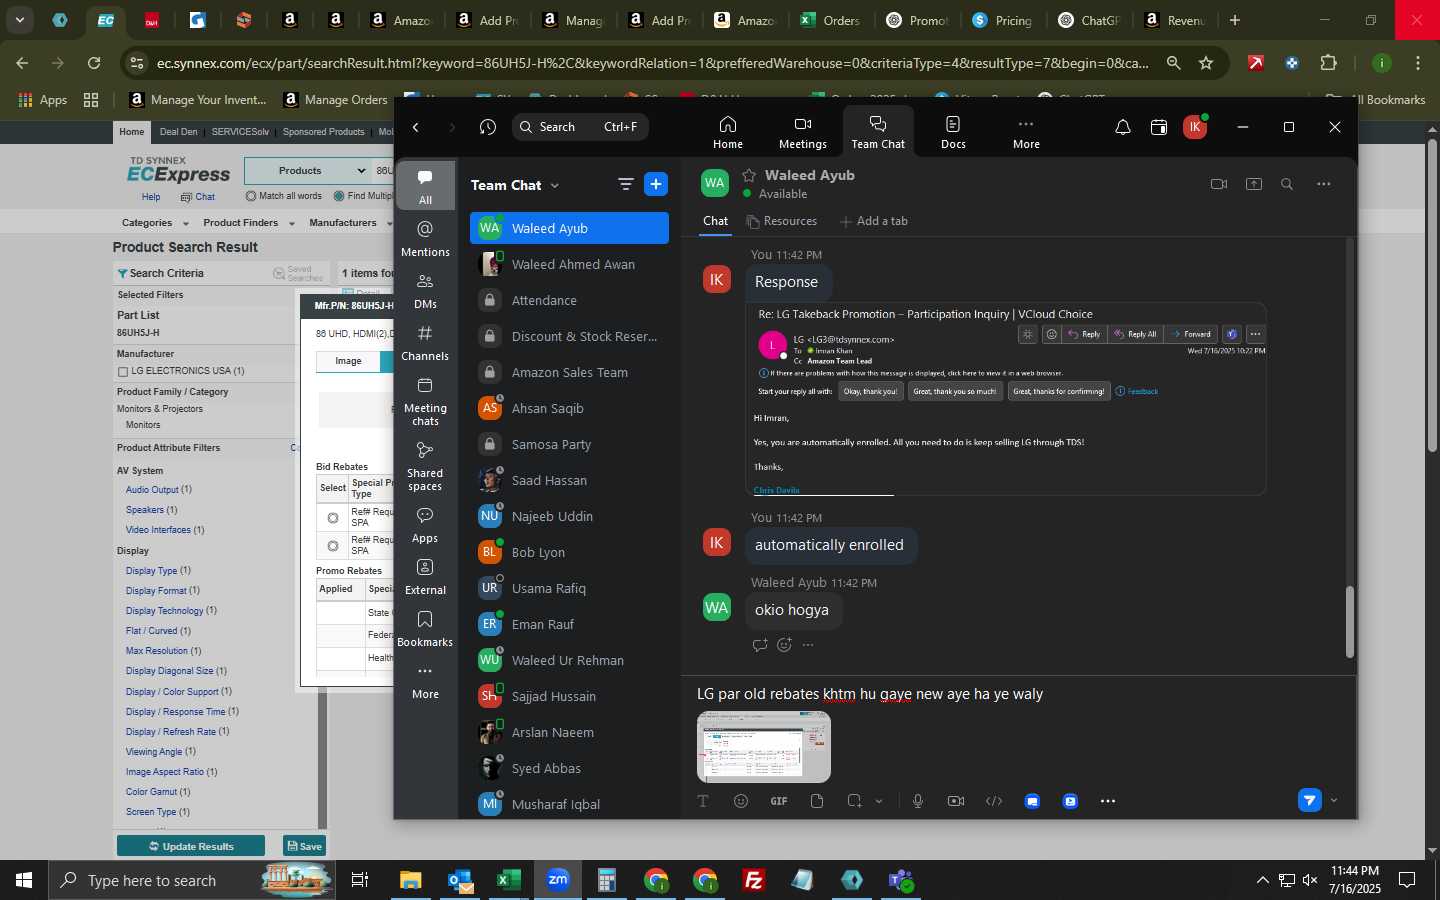The height and width of the screenshot is (900, 1440).
Task: Start video call with Waleed Ayub
Action: coord(1218,184)
